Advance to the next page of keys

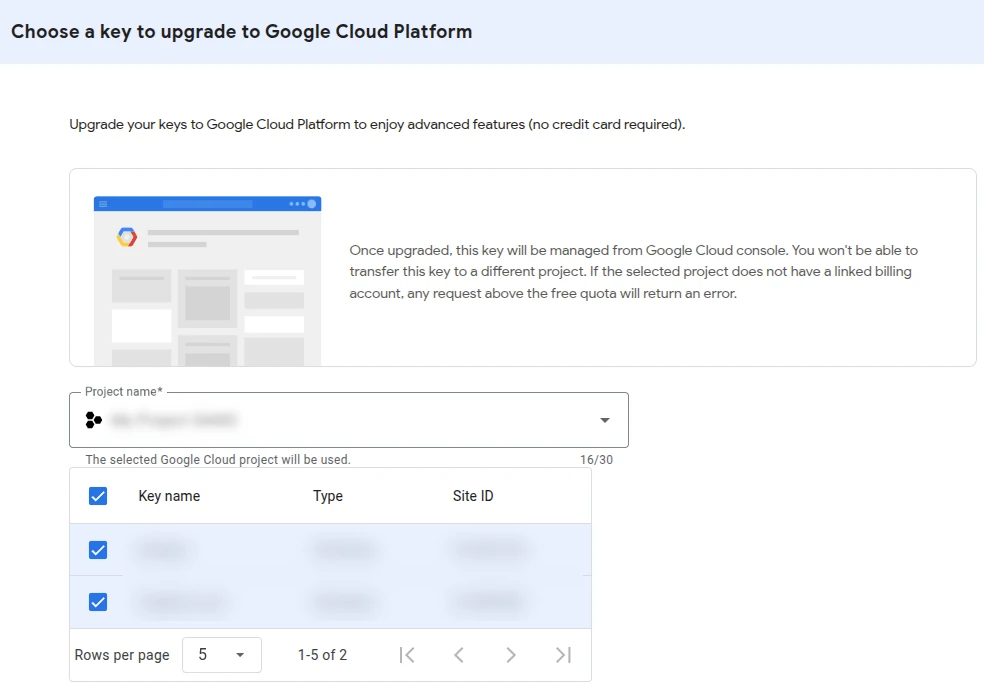pos(511,655)
